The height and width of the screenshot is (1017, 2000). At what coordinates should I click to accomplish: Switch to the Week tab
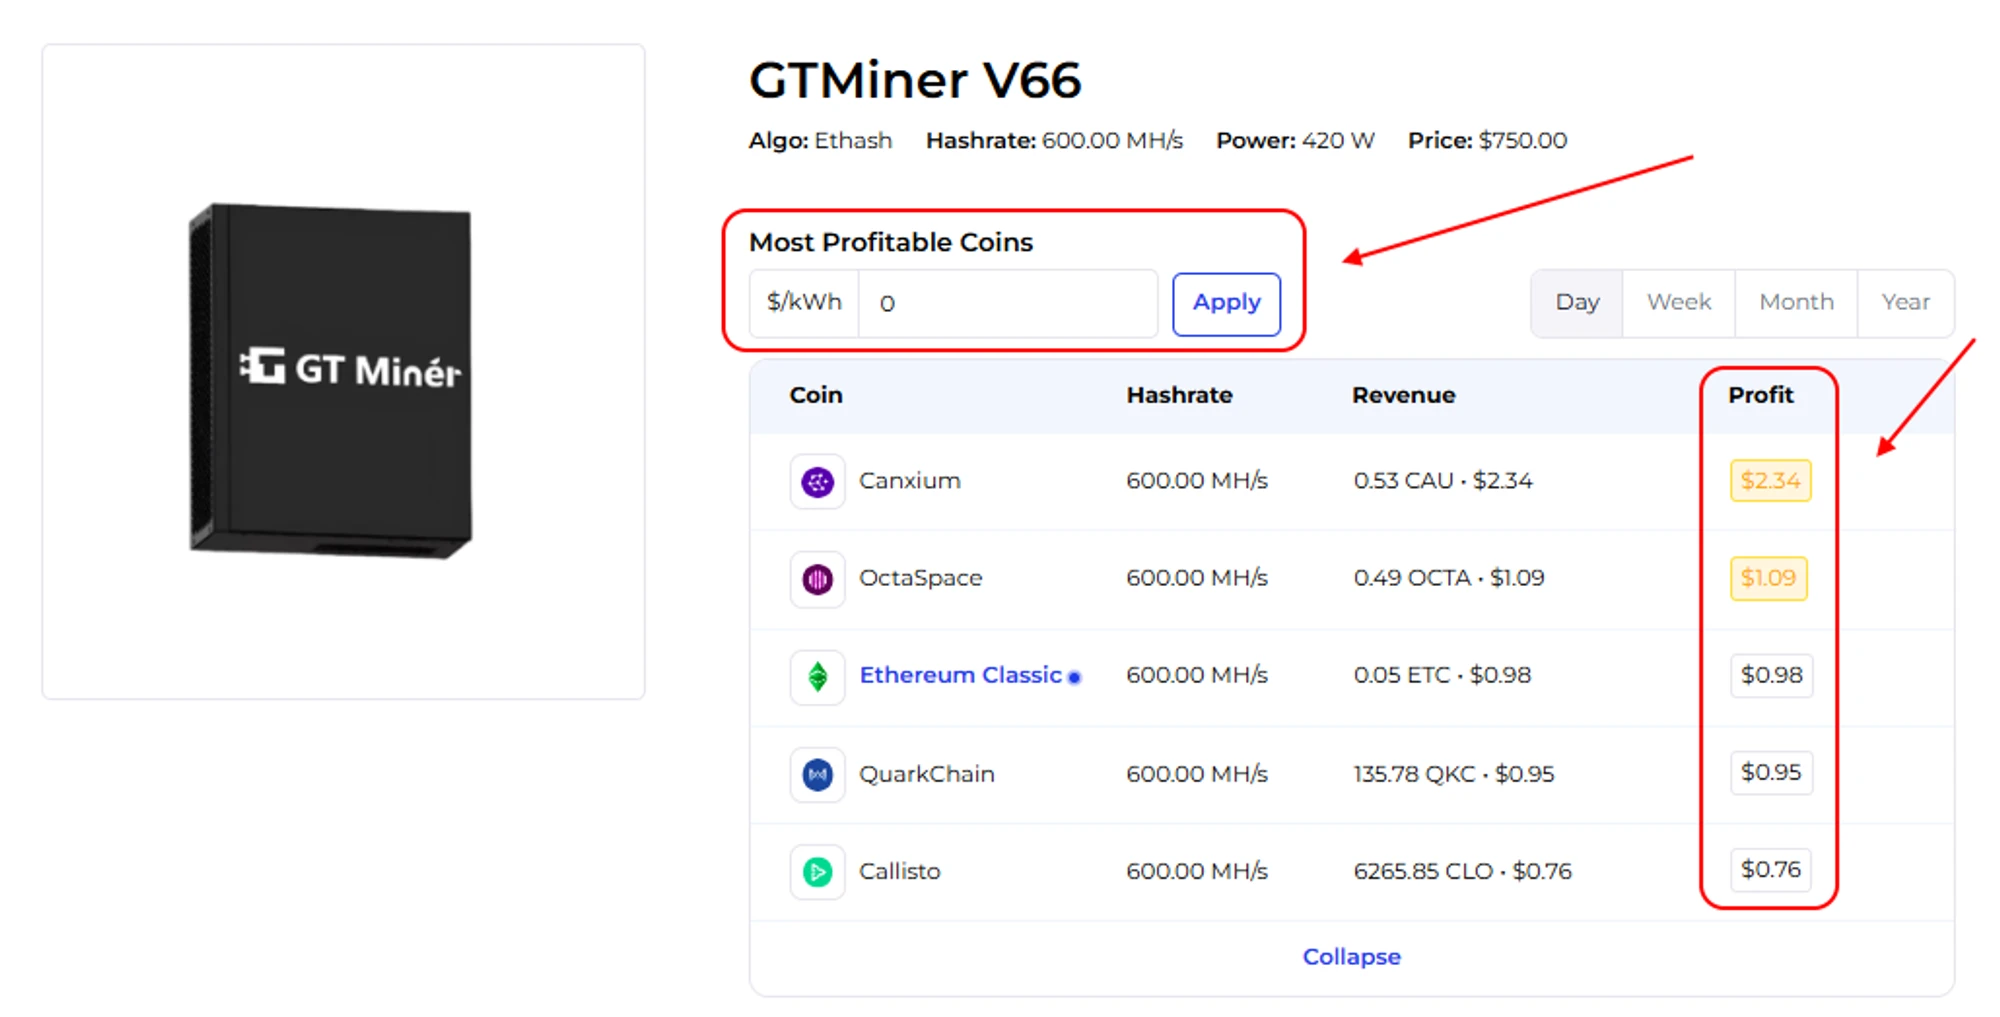(x=1679, y=302)
